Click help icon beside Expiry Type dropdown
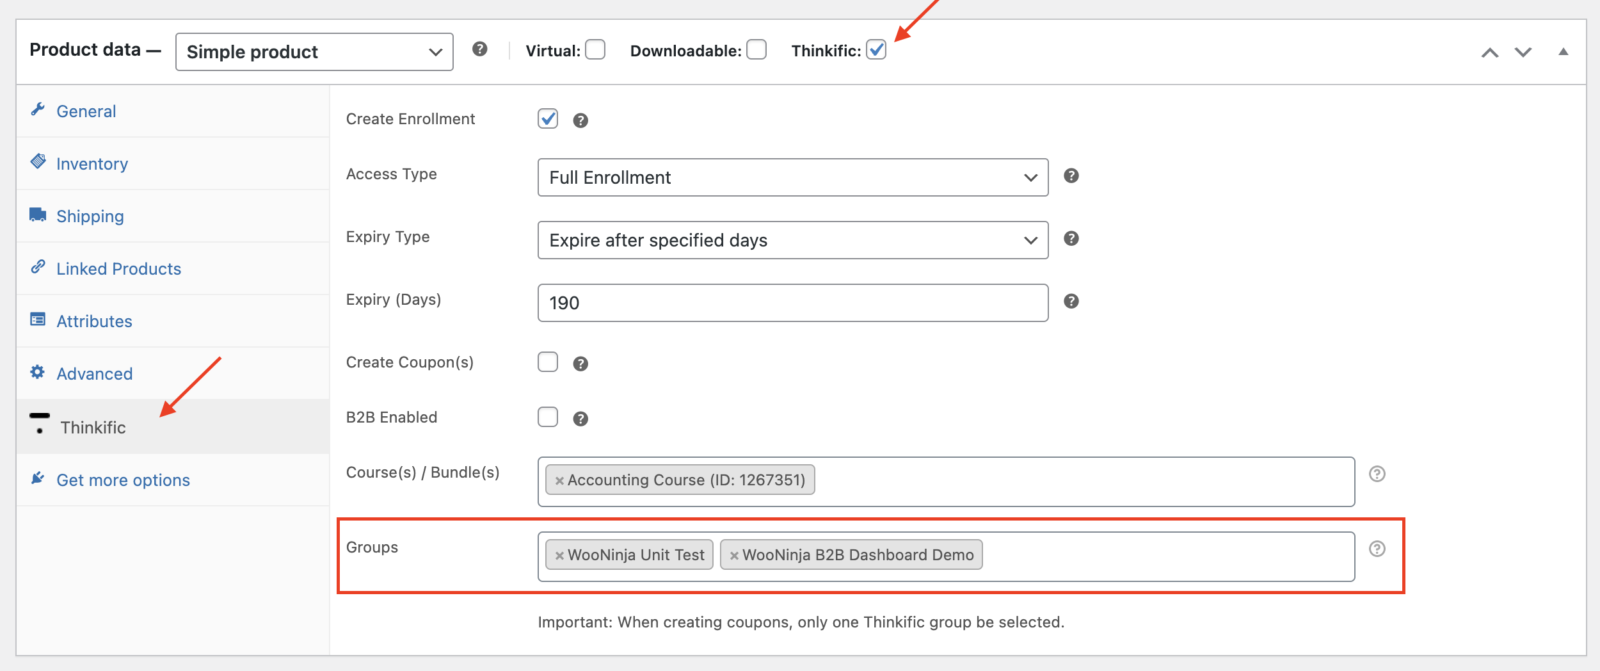The height and width of the screenshot is (671, 1600). pos(1071,239)
